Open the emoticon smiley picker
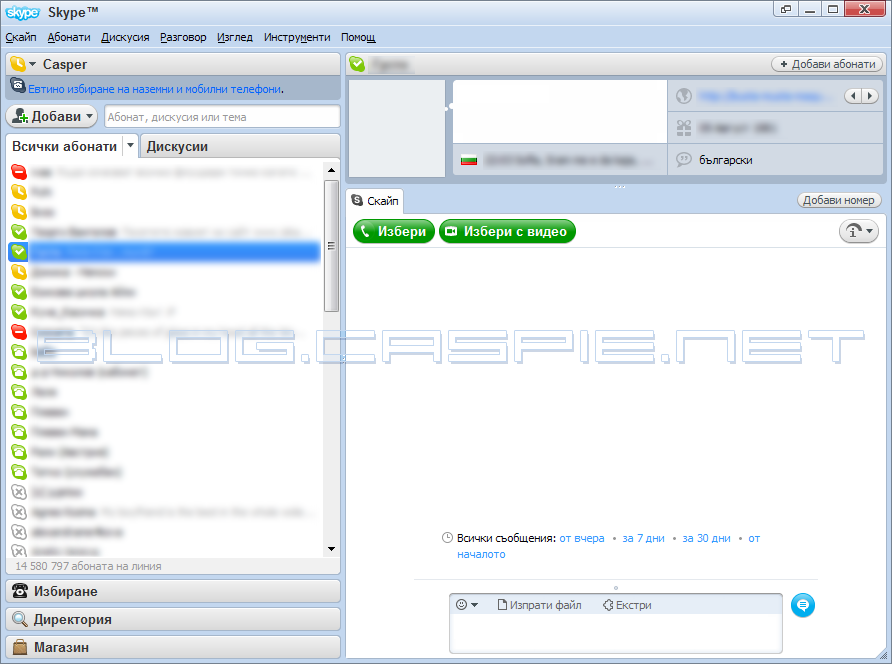The height and width of the screenshot is (664, 892). 466,605
